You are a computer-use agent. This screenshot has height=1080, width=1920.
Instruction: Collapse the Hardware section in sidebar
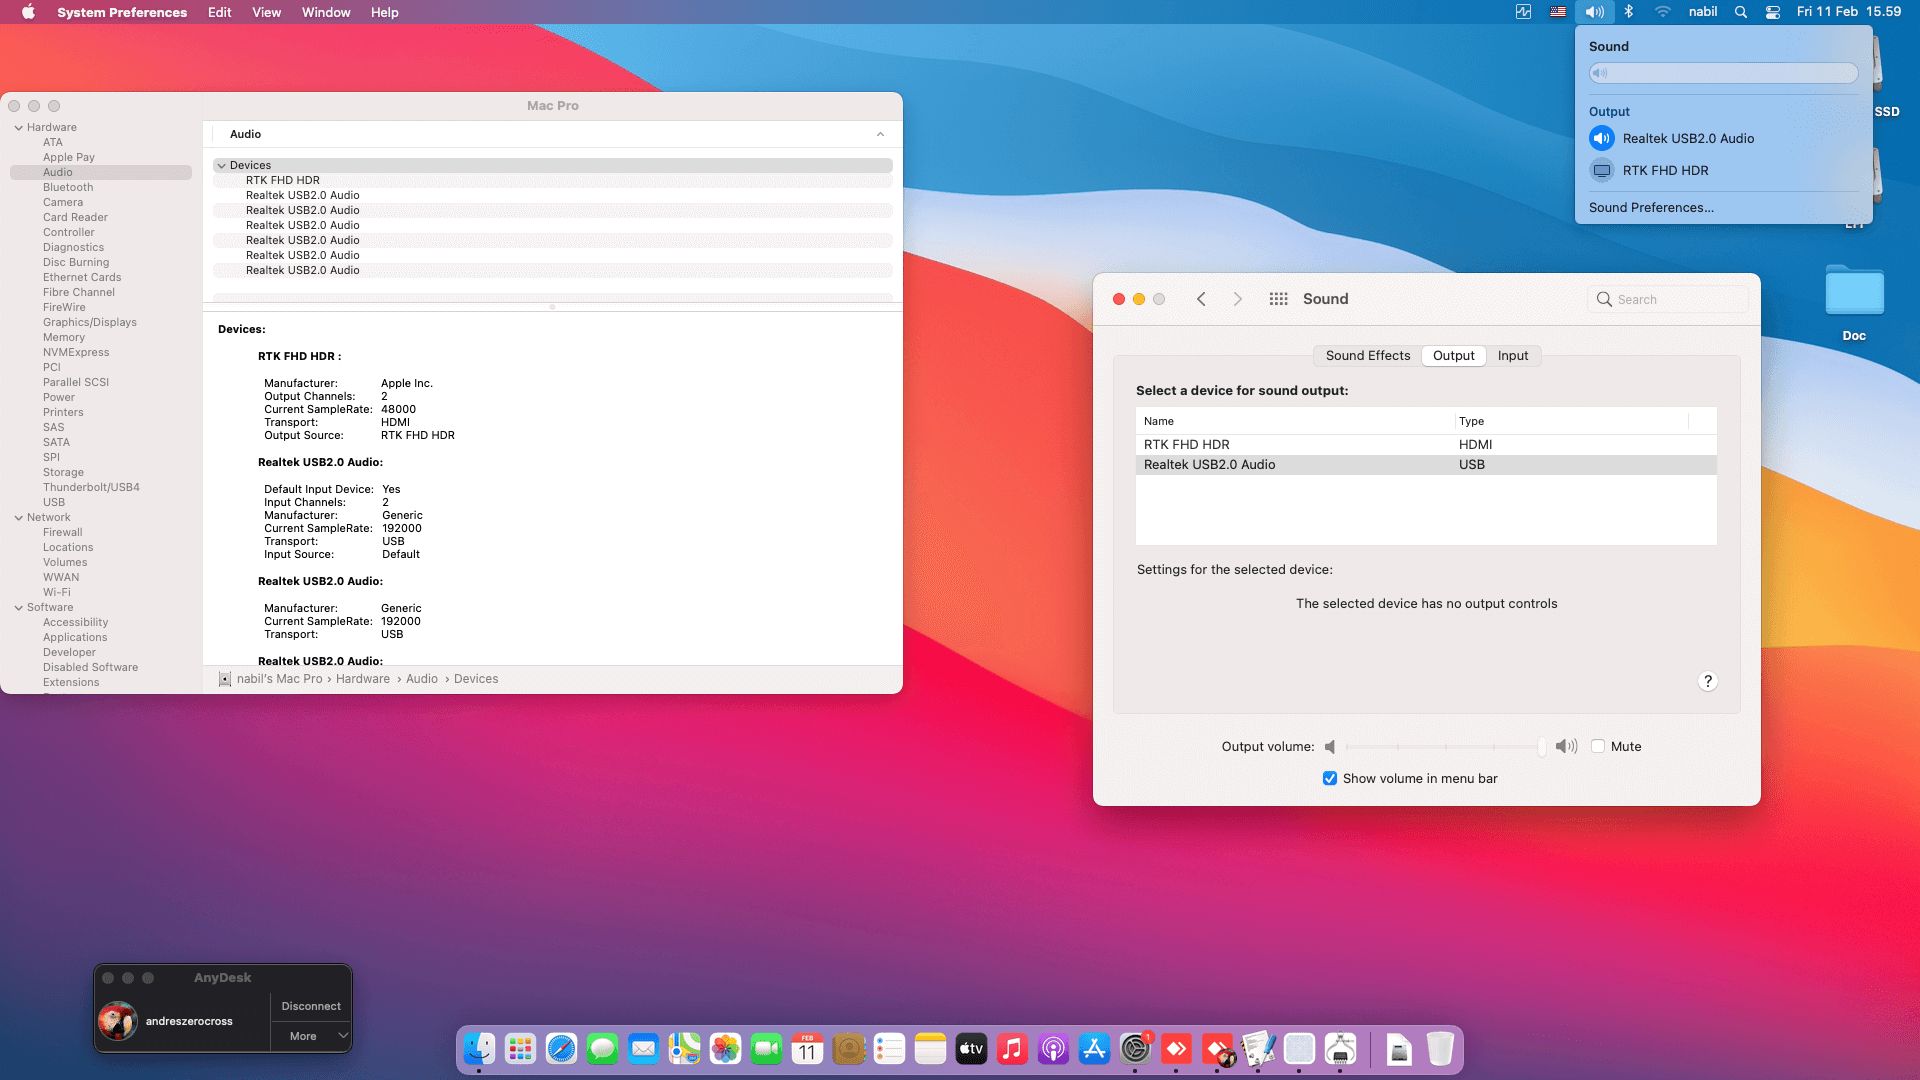pos(19,128)
